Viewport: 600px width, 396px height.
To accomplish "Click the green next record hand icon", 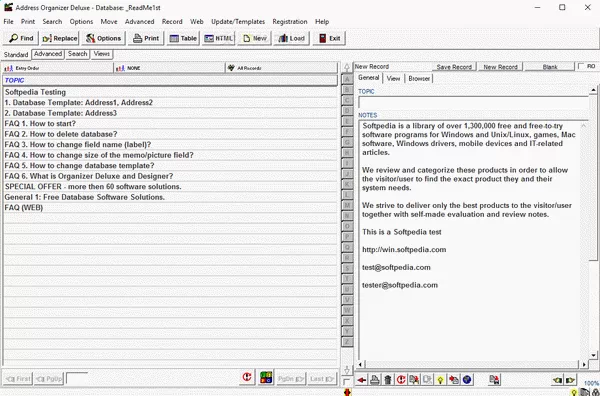I will coord(570,380).
